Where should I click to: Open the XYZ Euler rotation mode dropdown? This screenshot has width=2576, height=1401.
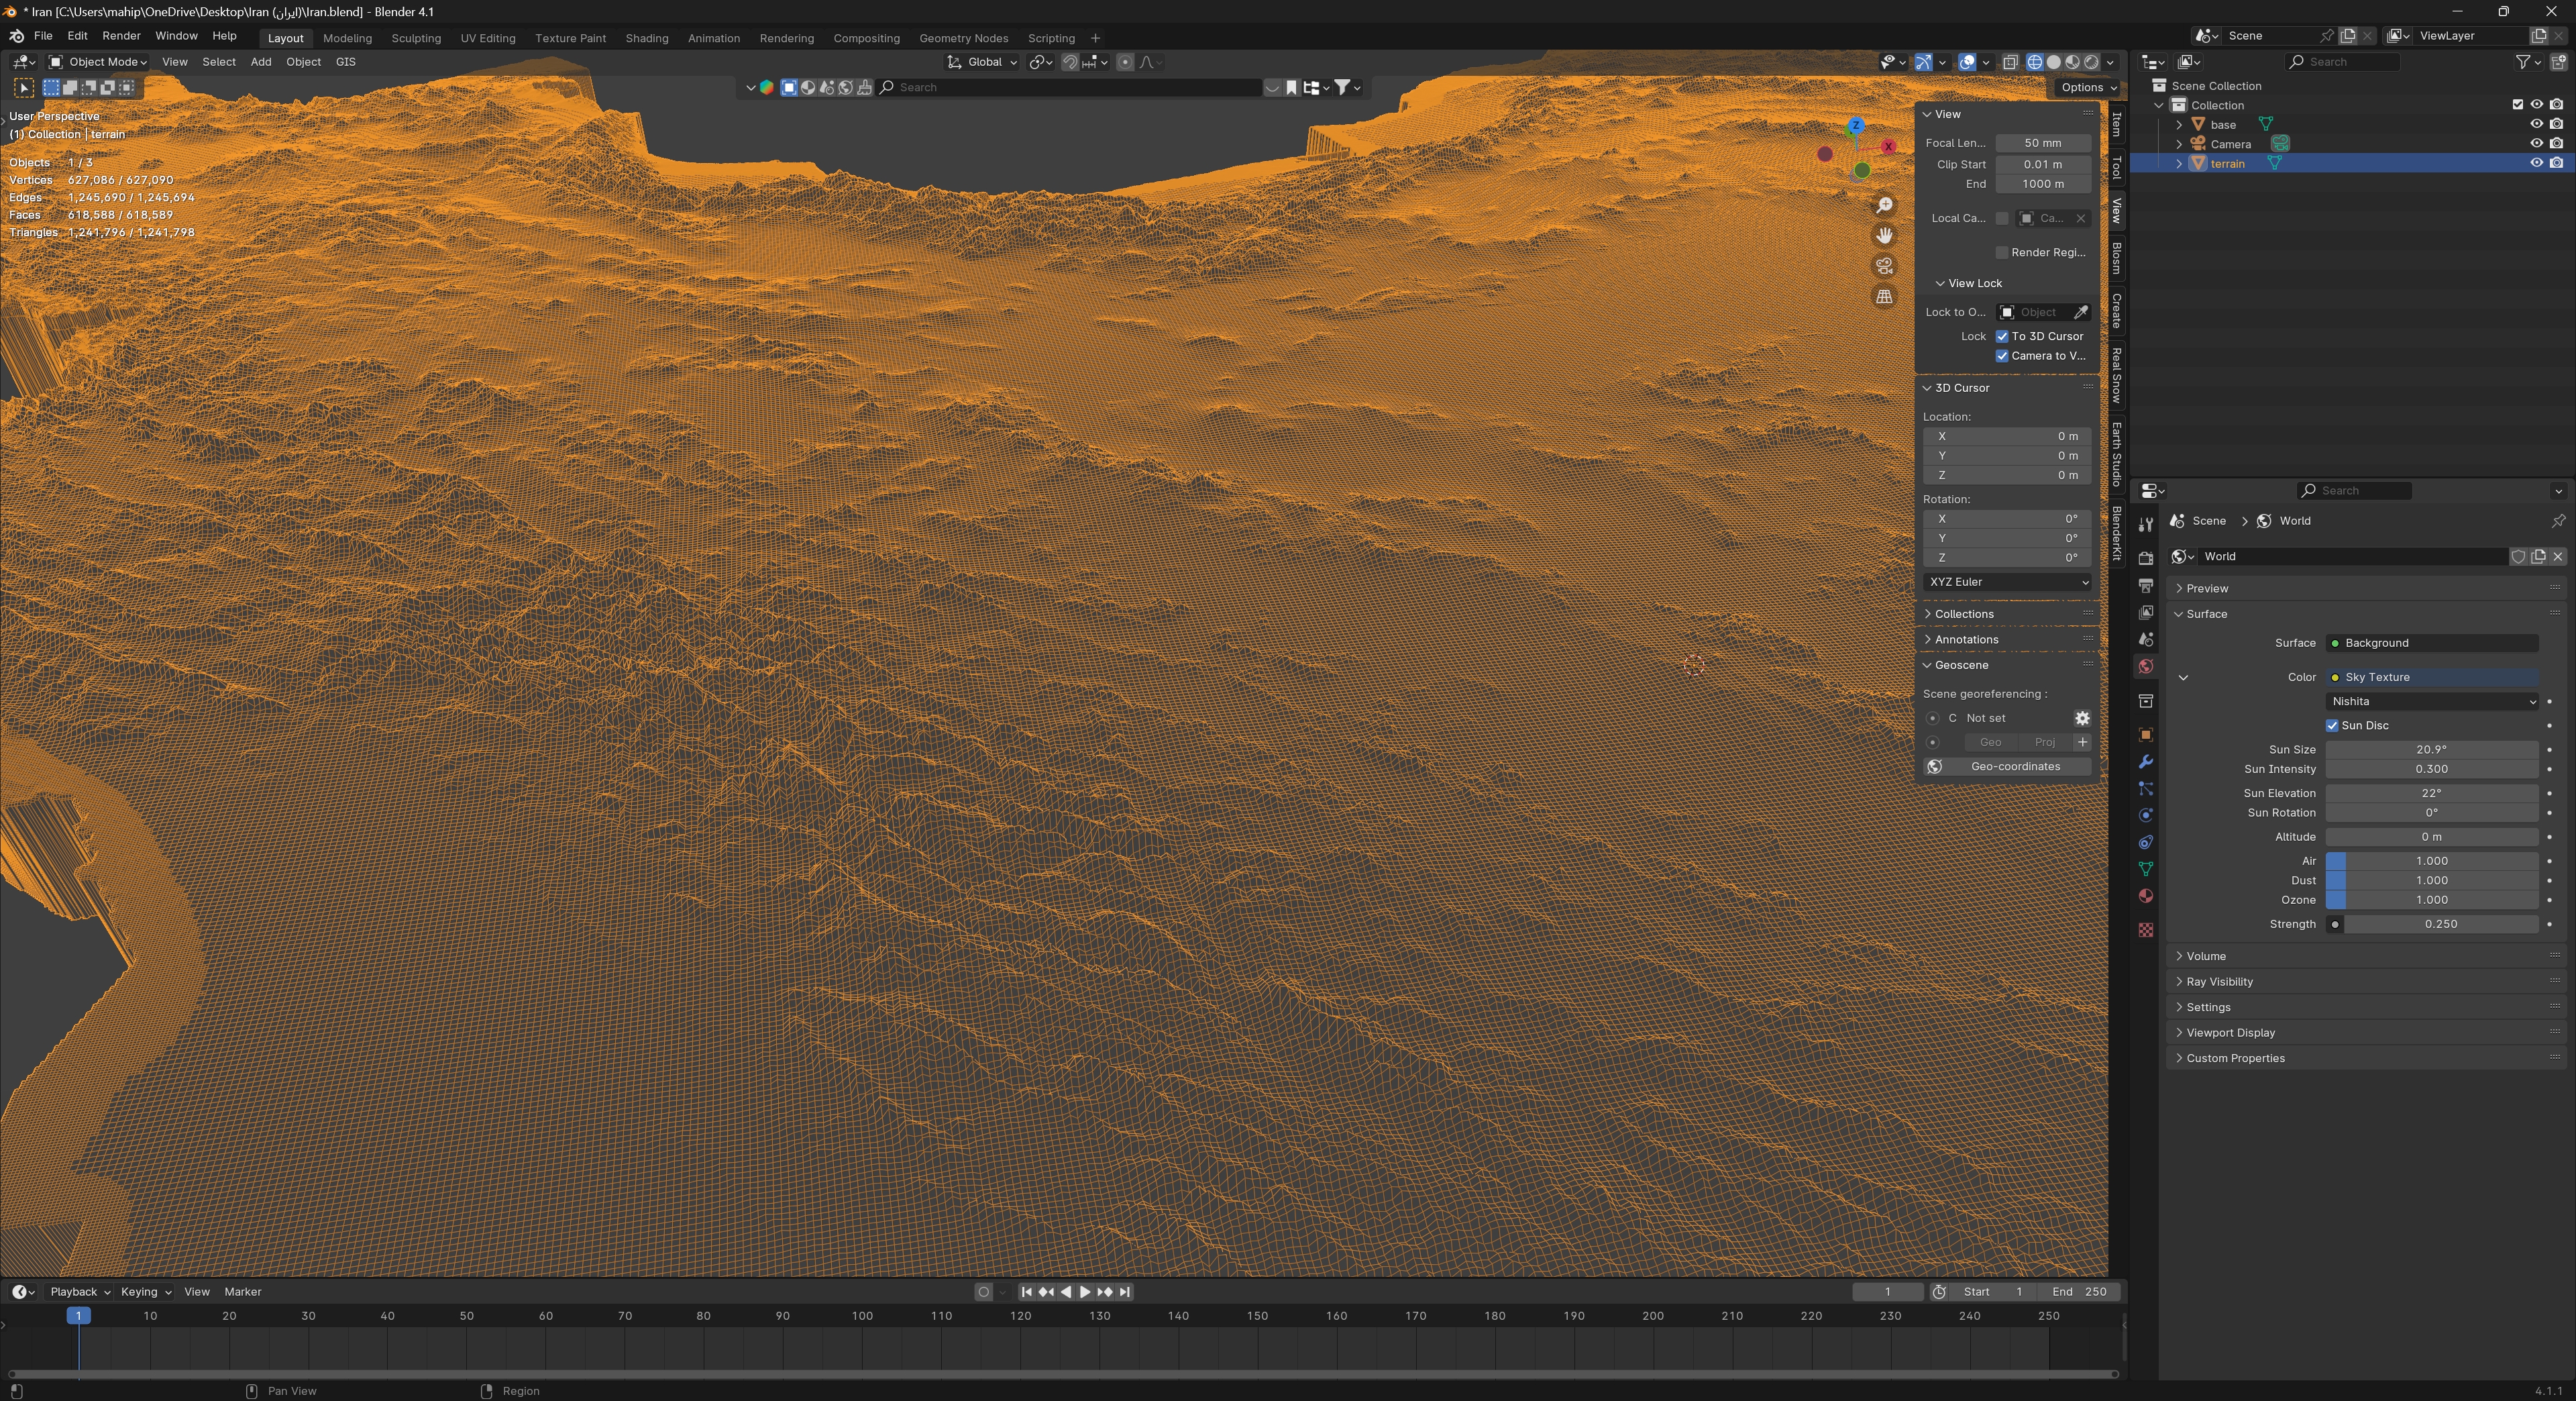pos(2006,581)
